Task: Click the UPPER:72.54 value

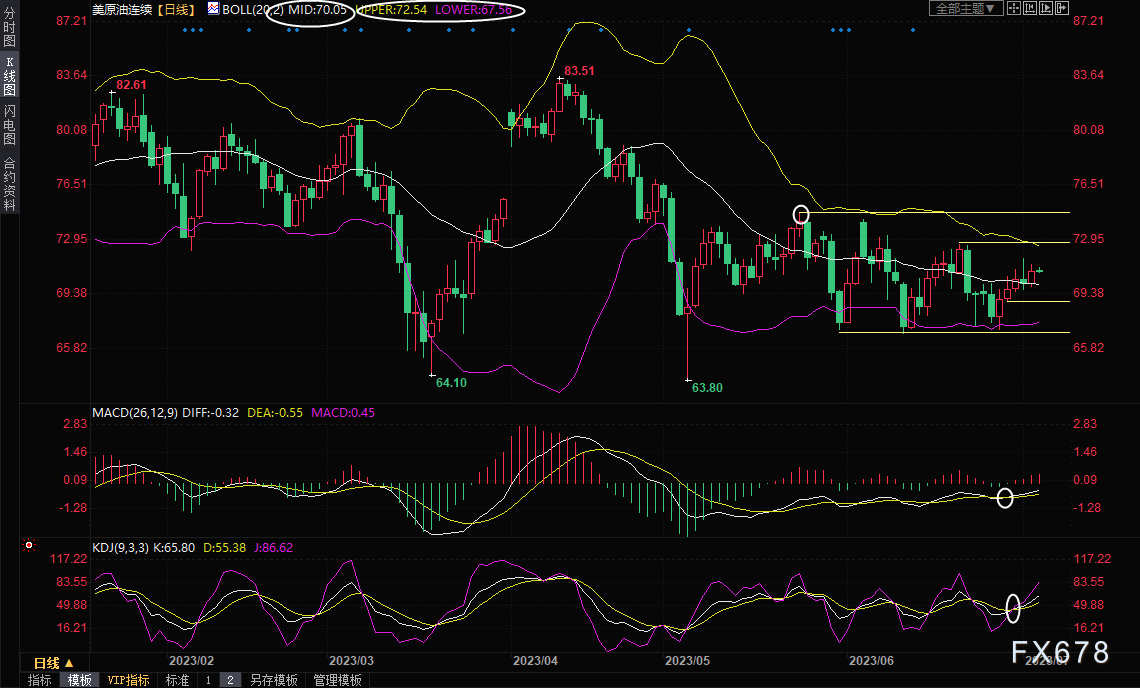Action: pos(391,9)
